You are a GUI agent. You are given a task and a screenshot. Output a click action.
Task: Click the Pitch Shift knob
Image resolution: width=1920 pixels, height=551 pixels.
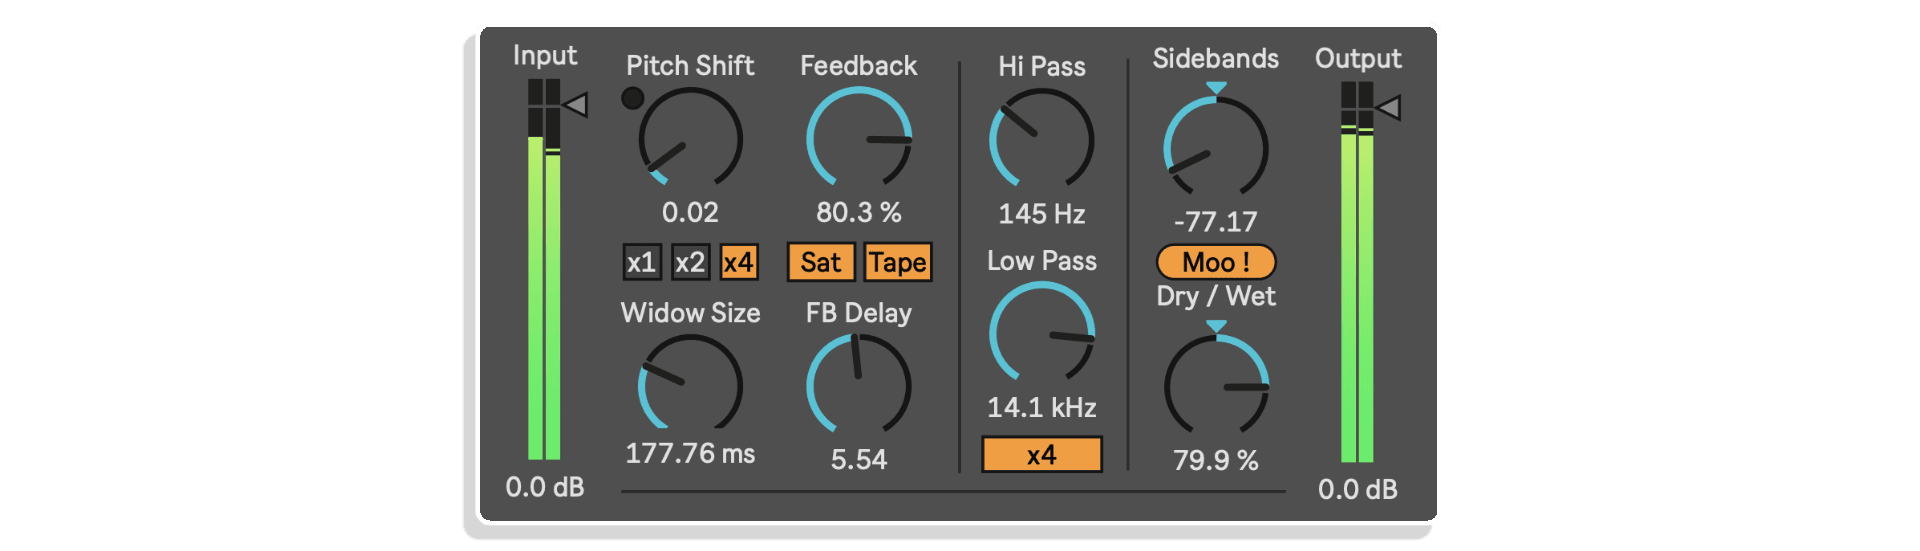click(690, 139)
